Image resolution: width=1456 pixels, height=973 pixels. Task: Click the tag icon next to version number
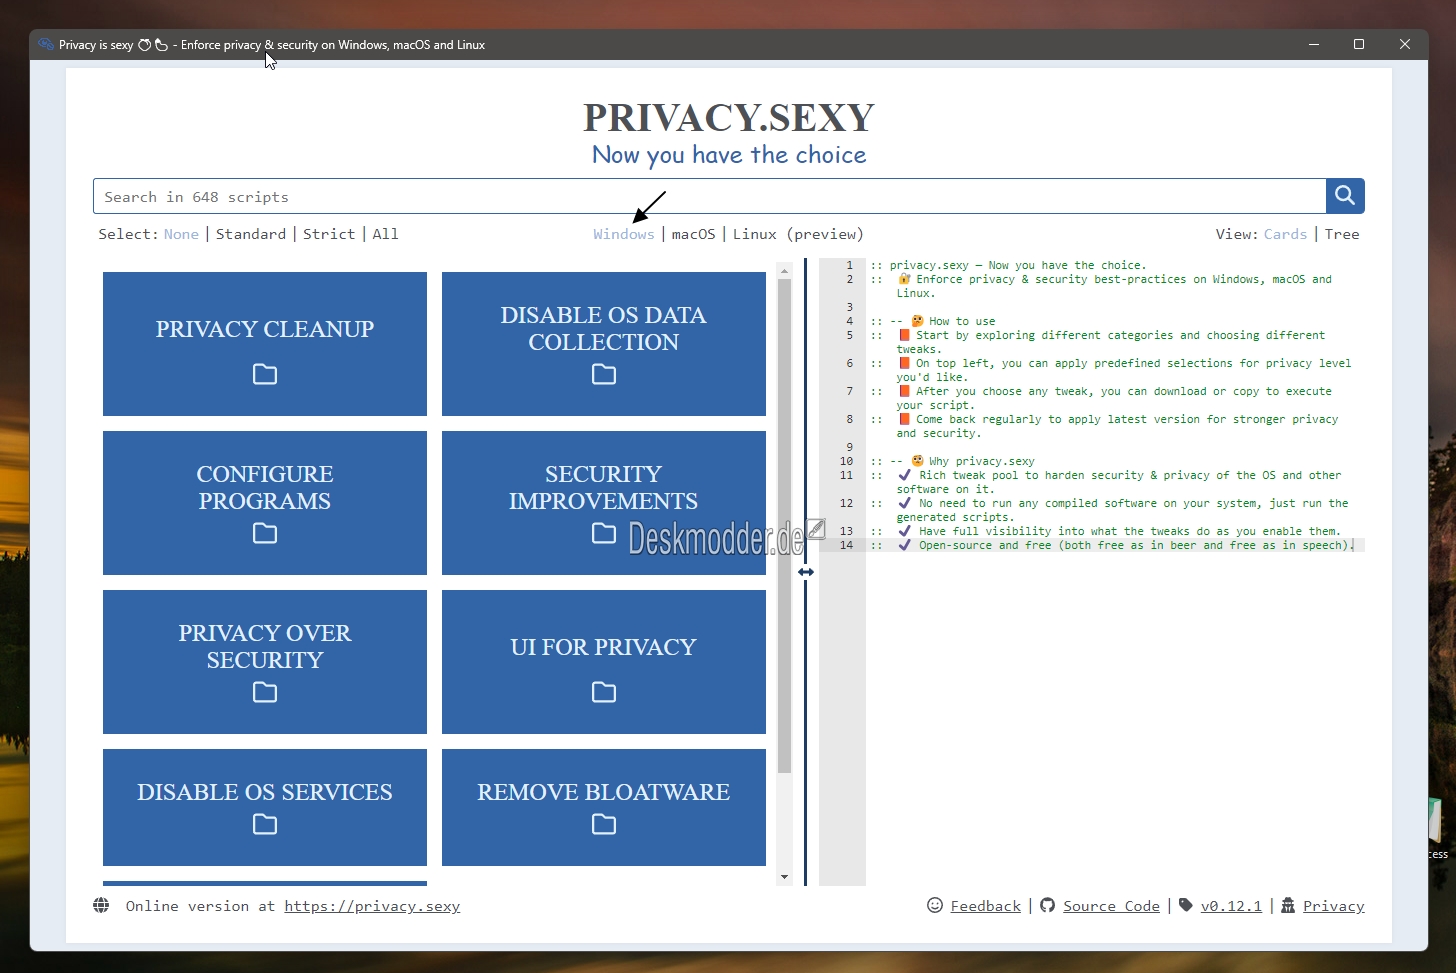pyautogui.click(x=1186, y=905)
